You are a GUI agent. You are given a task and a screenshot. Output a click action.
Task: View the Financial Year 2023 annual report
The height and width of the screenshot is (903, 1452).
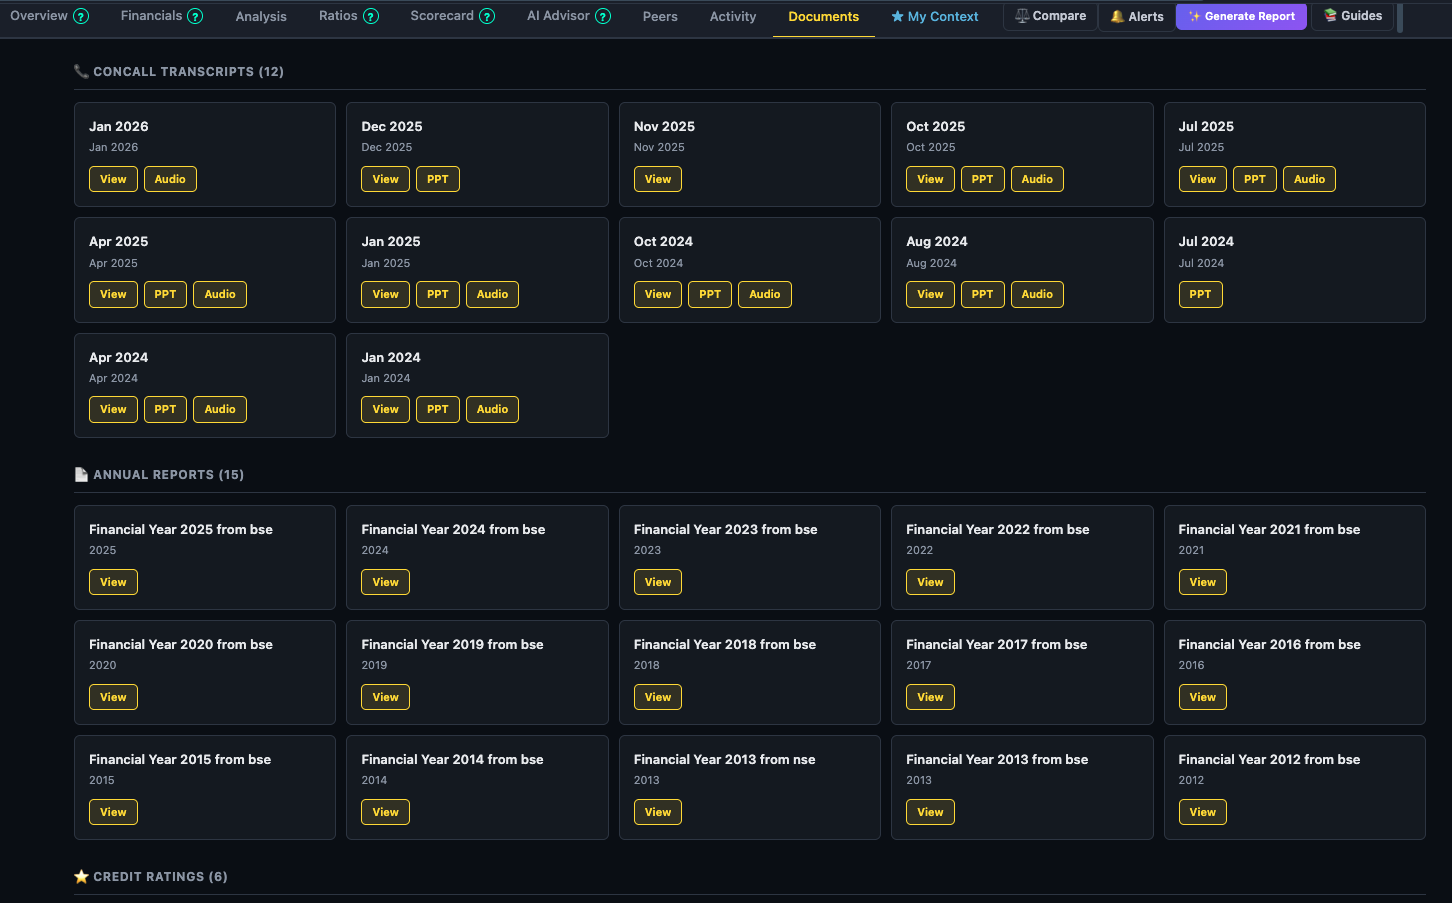[x=657, y=581]
